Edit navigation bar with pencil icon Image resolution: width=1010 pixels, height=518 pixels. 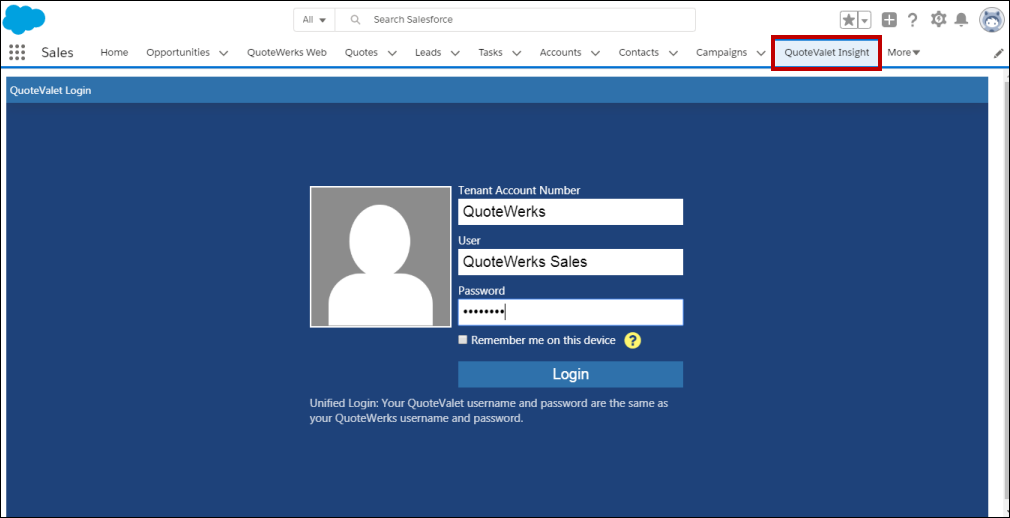coord(998,53)
